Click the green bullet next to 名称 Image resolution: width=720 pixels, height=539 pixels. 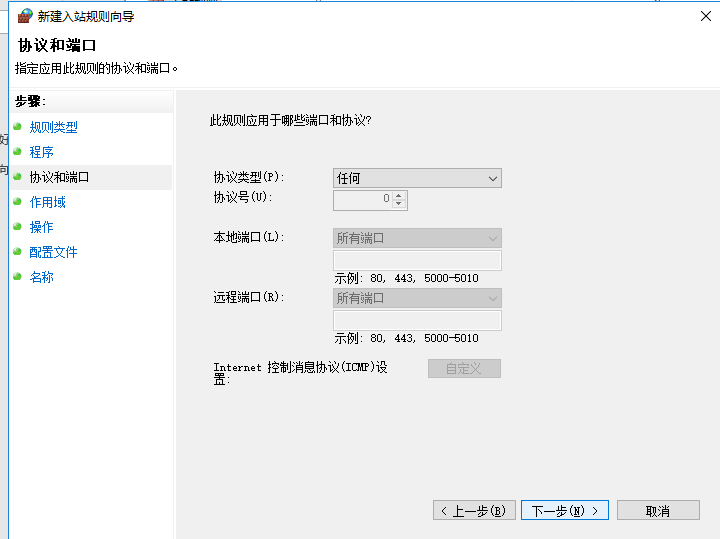[17, 276]
